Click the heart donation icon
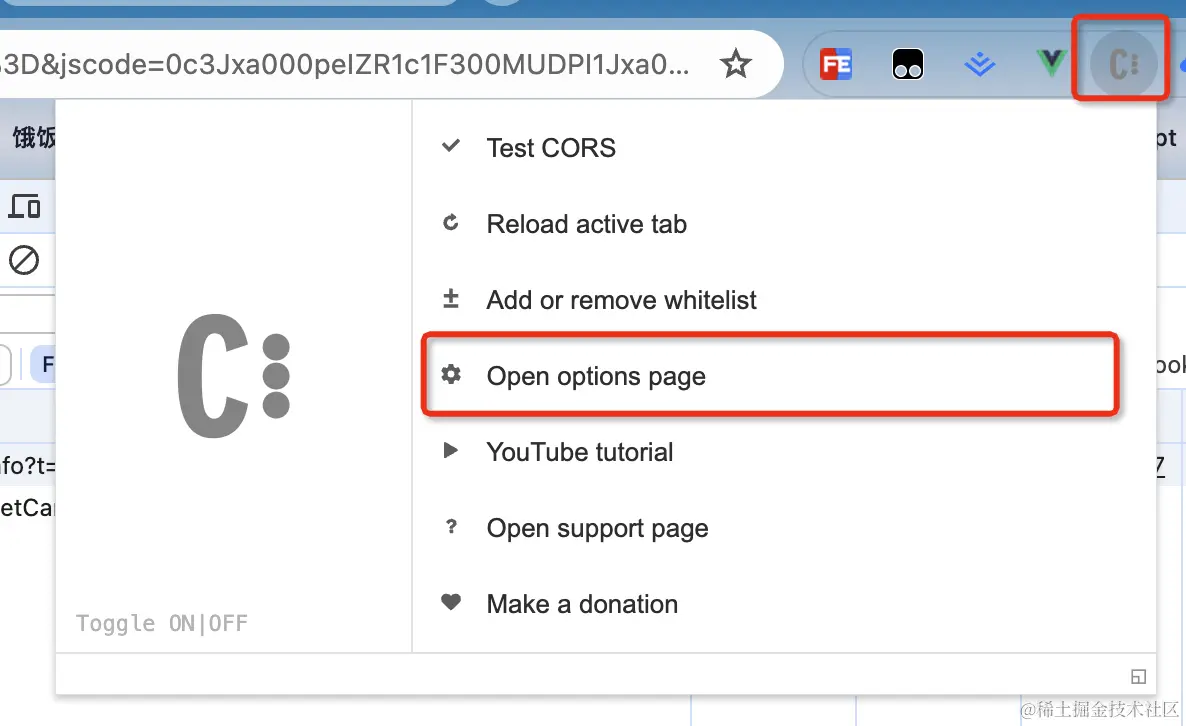1186x726 pixels. [451, 602]
